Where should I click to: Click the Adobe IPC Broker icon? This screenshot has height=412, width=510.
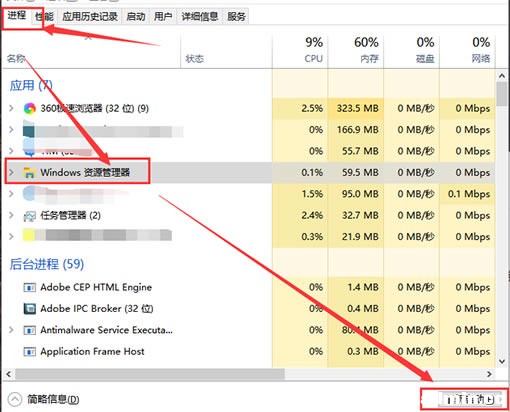[x=29, y=309]
